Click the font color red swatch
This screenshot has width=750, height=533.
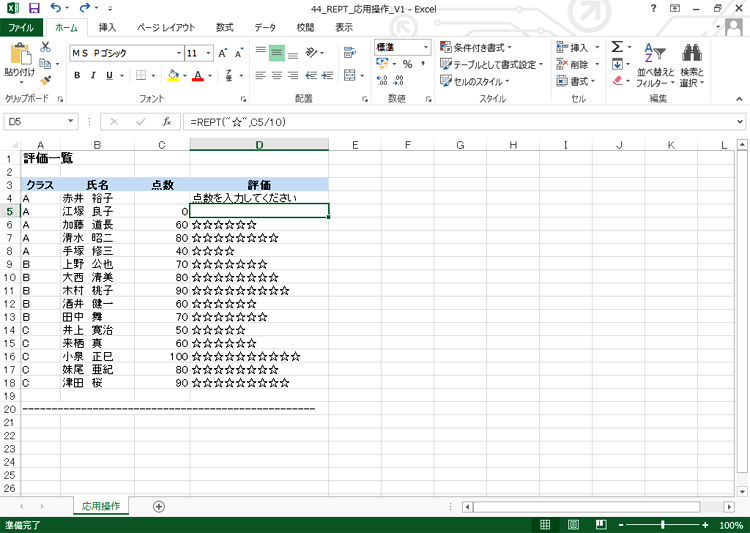198,75
